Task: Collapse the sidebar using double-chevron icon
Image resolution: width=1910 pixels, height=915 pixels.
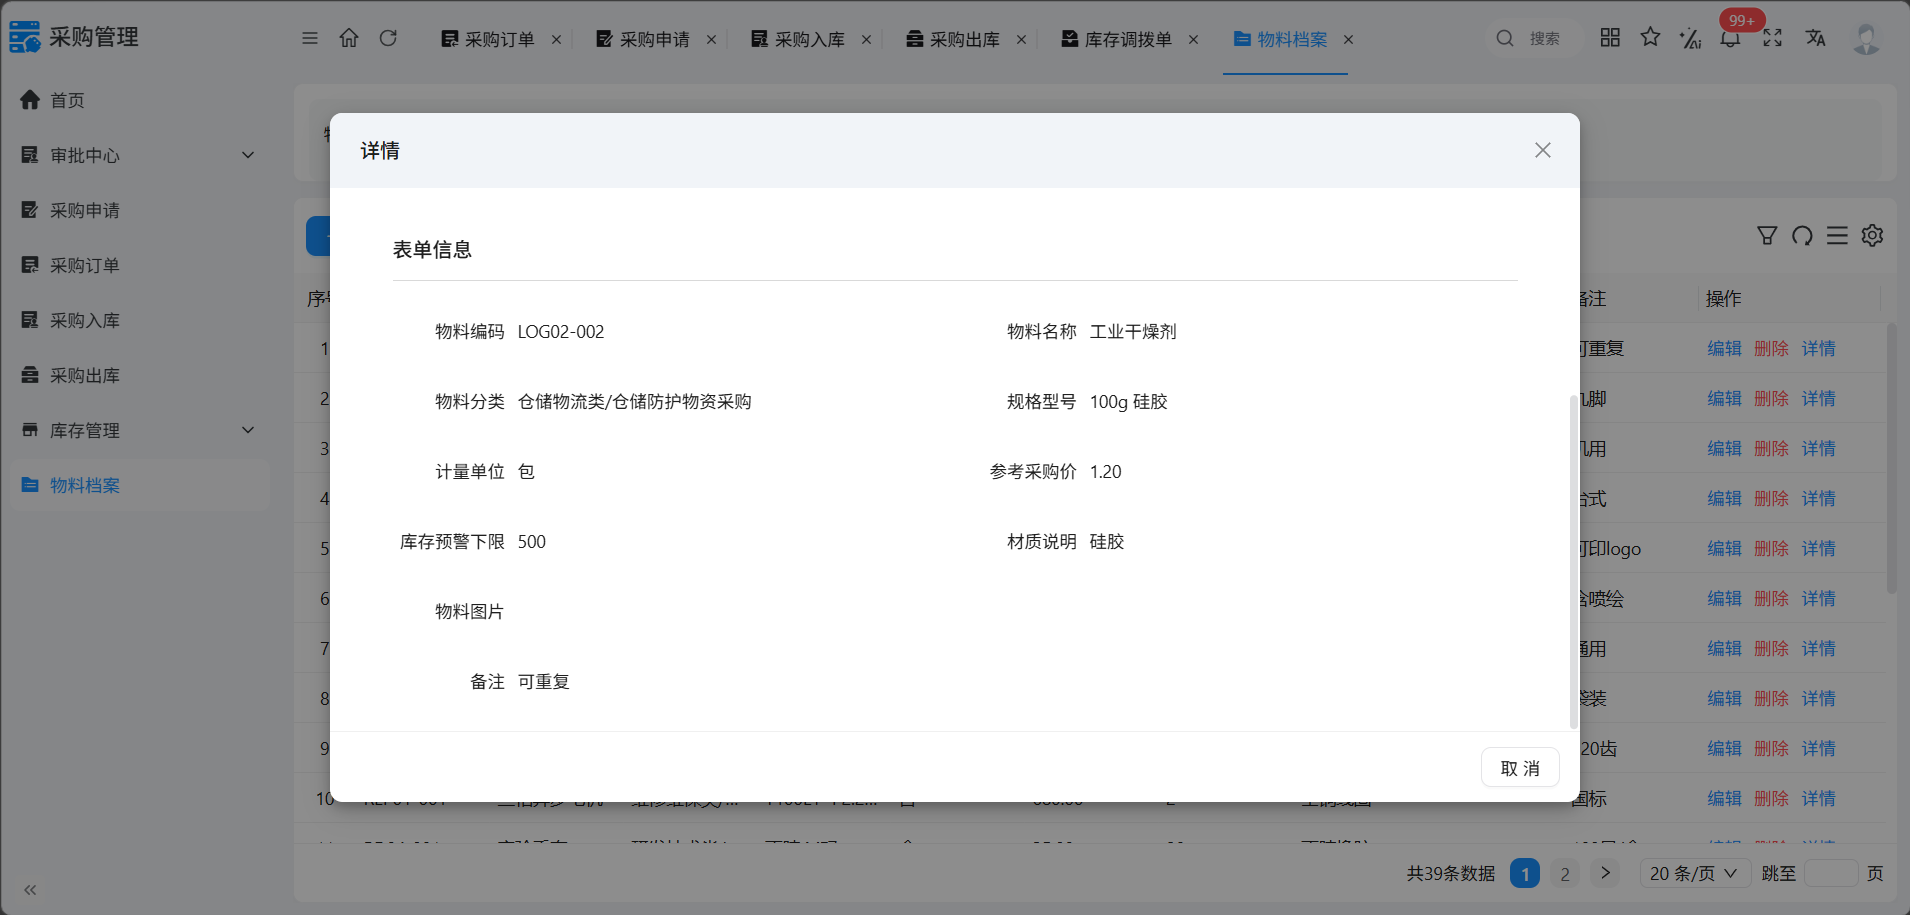Action: pos(30,889)
